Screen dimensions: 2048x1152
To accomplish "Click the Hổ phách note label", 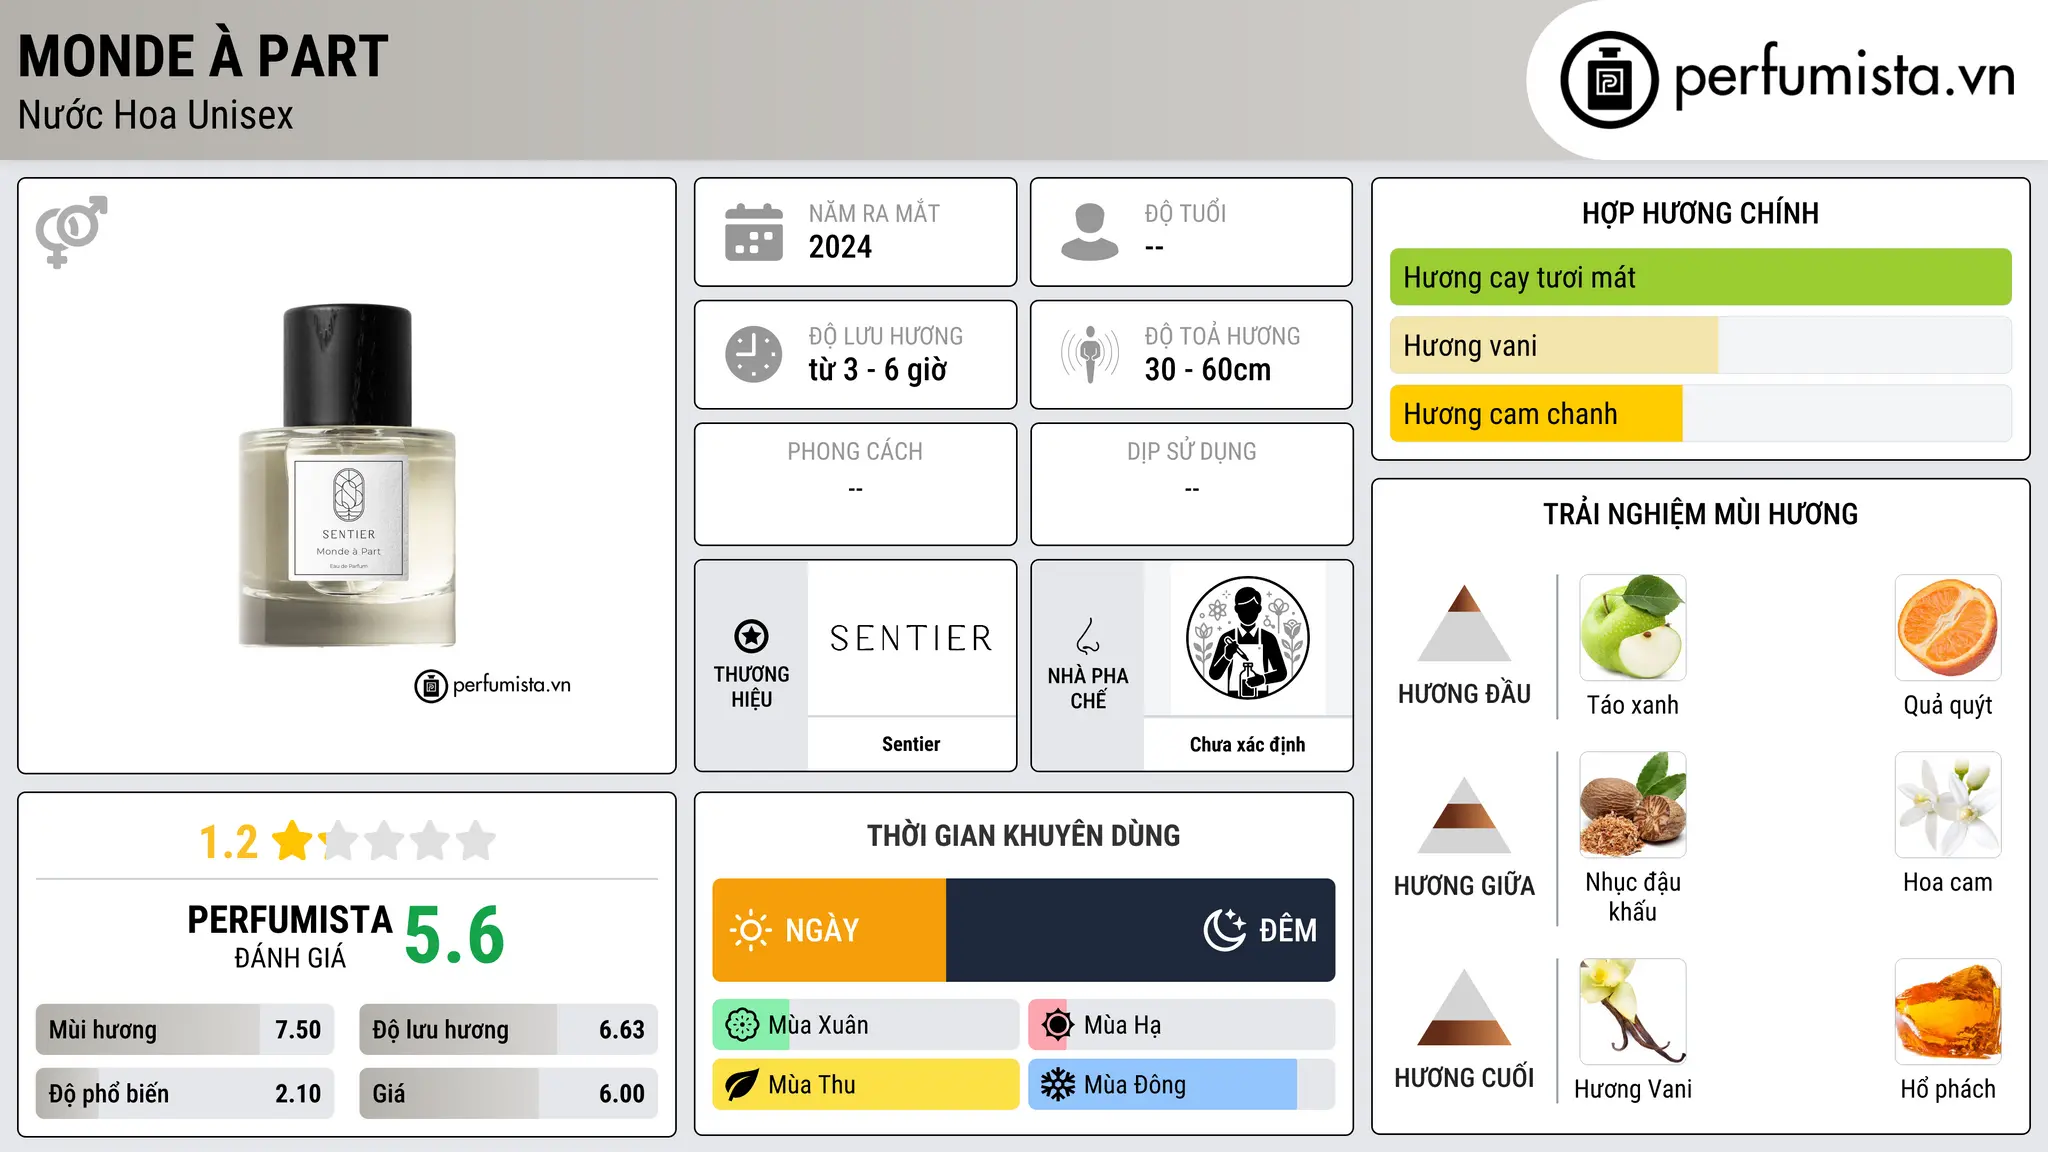I will (x=1948, y=1089).
